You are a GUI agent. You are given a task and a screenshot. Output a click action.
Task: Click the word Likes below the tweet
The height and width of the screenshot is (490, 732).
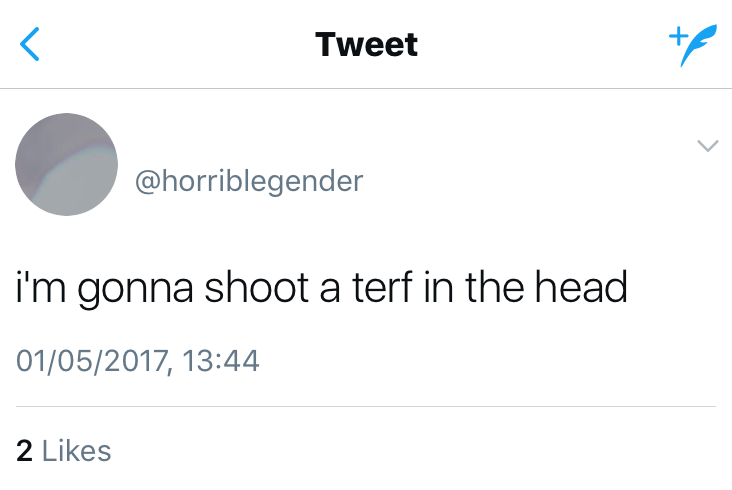tap(77, 450)
